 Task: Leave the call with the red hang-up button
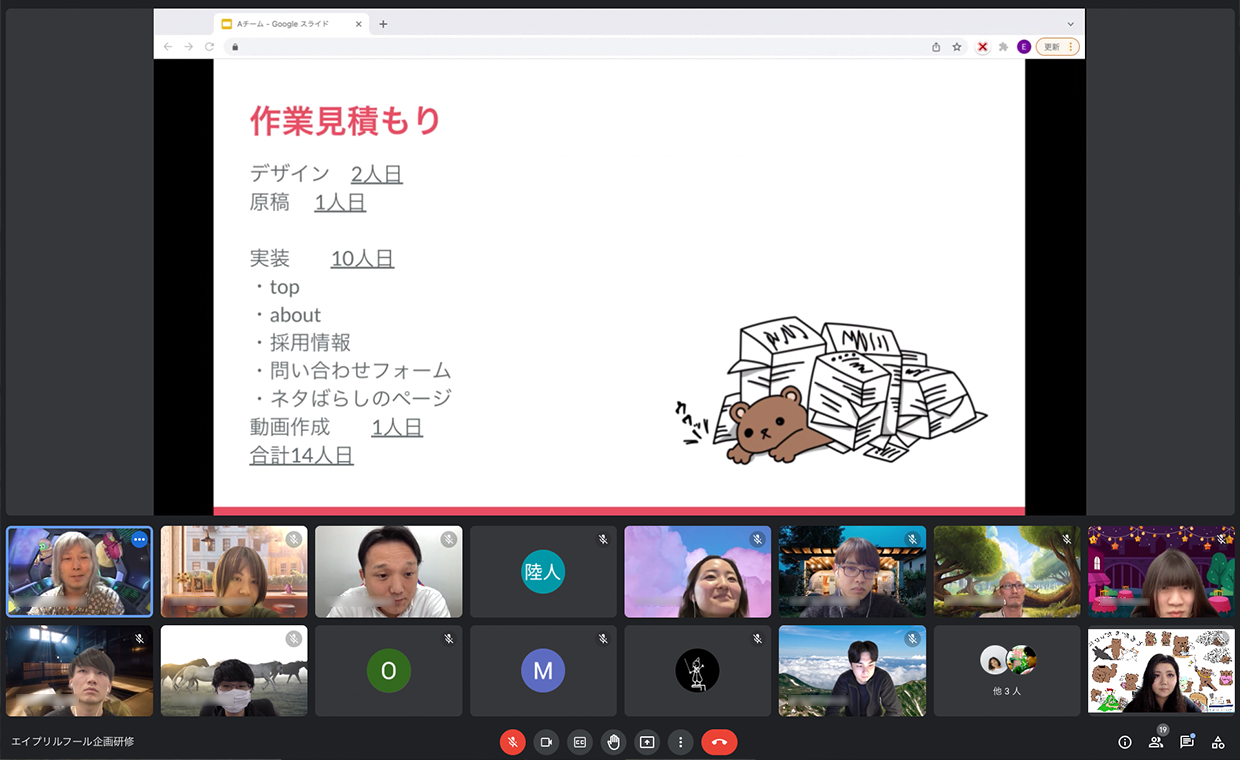pyautogui.click(x=719, y=742)
